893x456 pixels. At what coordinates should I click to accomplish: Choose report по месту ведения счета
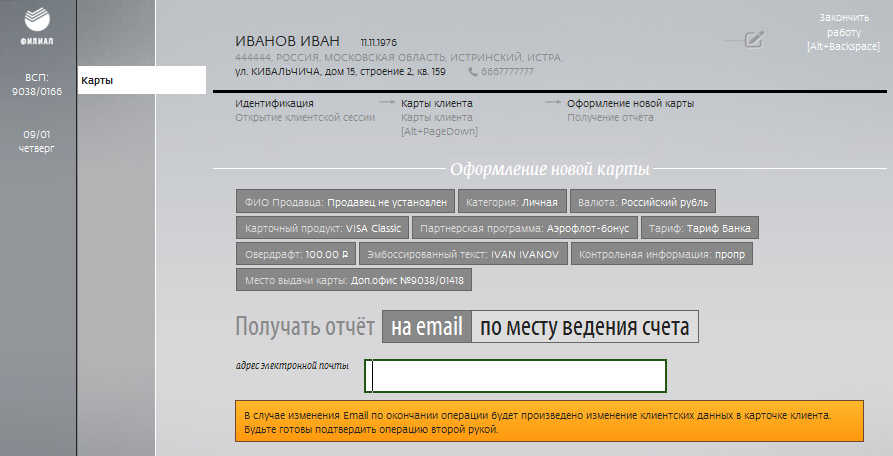585,327
